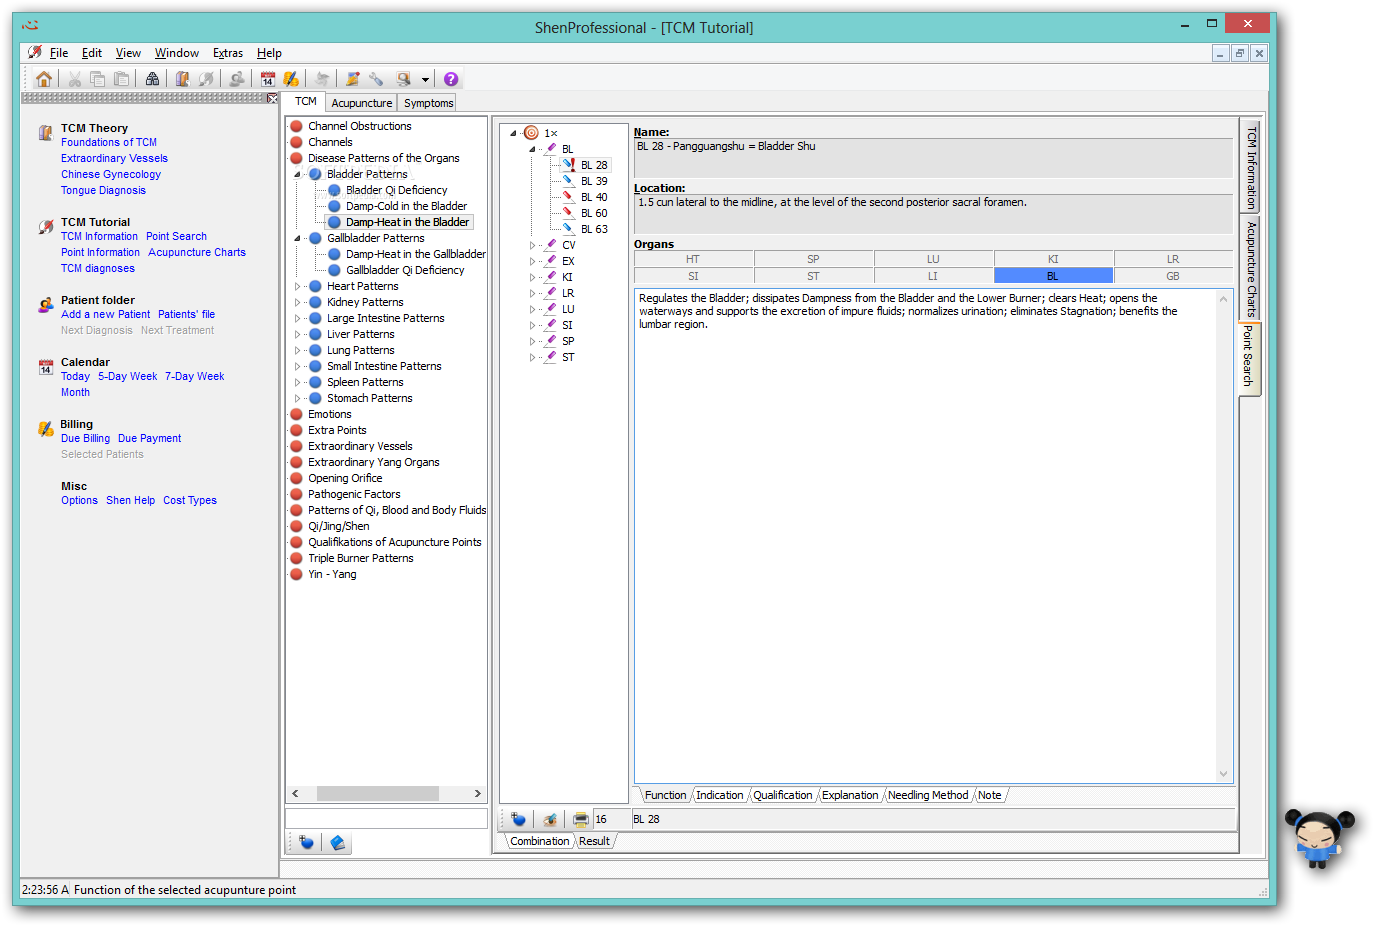This screenshot has width=1375, height=926.
Task: Open the Window menu
Action: tap(177, 53)
